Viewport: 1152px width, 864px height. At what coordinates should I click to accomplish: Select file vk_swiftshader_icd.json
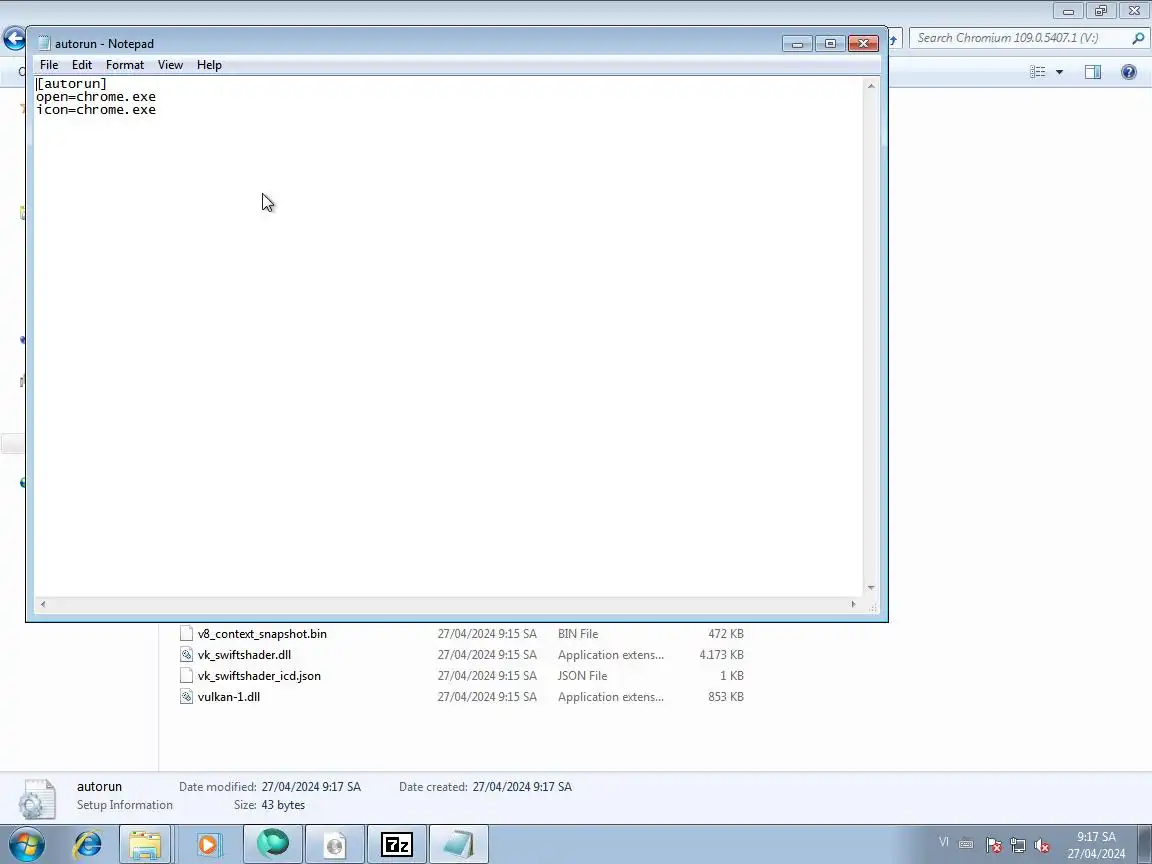[259, 676]
